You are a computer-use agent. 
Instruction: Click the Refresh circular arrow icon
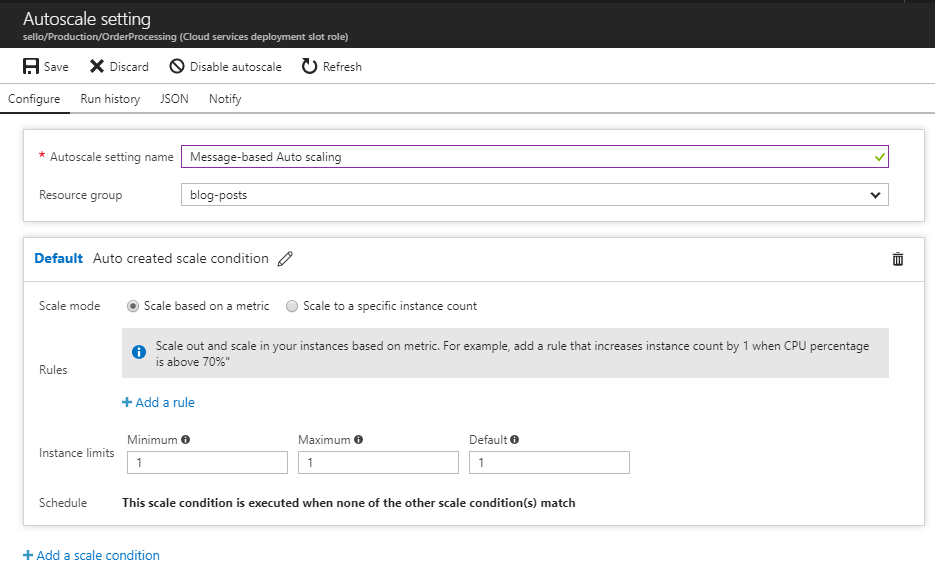pyautogui.click(x=309, y=66)
